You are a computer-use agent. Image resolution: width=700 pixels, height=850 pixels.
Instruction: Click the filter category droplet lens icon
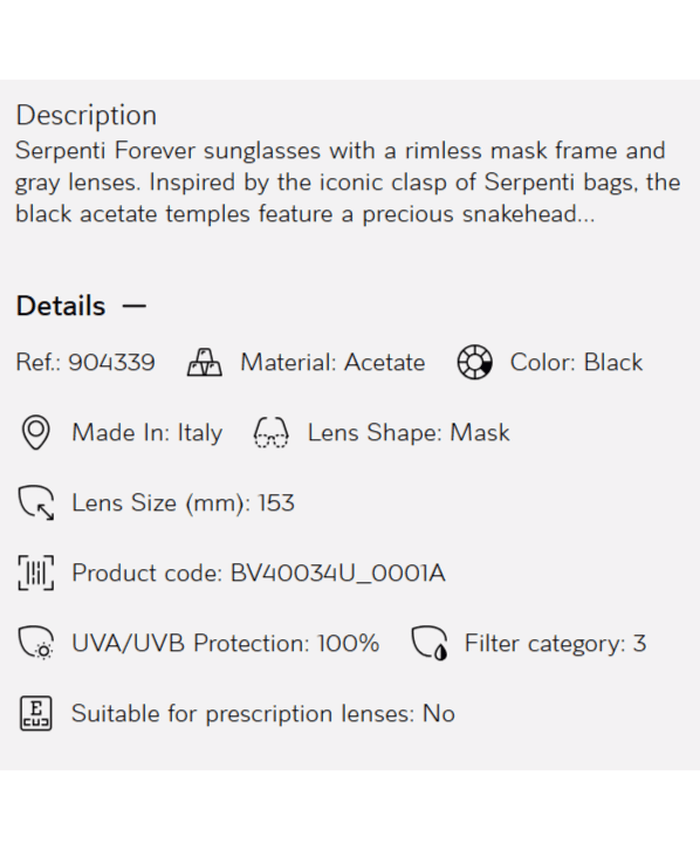[x=429, y=644]
